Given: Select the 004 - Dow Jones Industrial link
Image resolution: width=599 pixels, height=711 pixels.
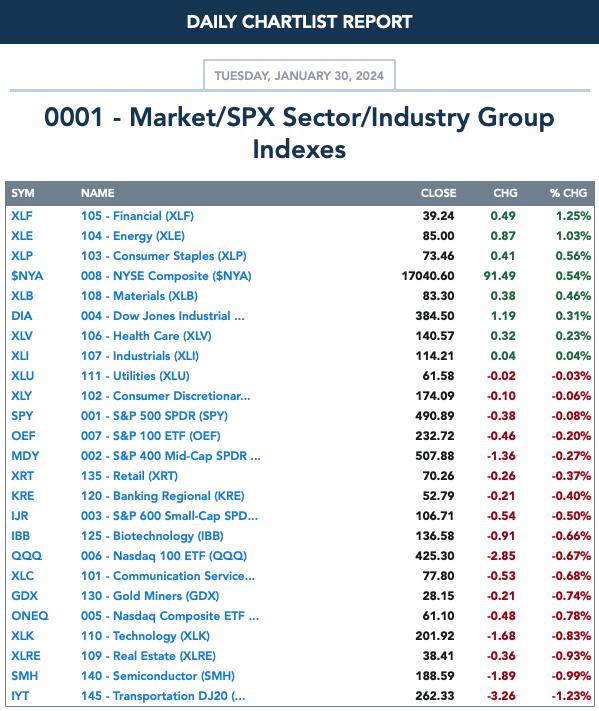Looking at the screenshot, I should pos(163,316).
